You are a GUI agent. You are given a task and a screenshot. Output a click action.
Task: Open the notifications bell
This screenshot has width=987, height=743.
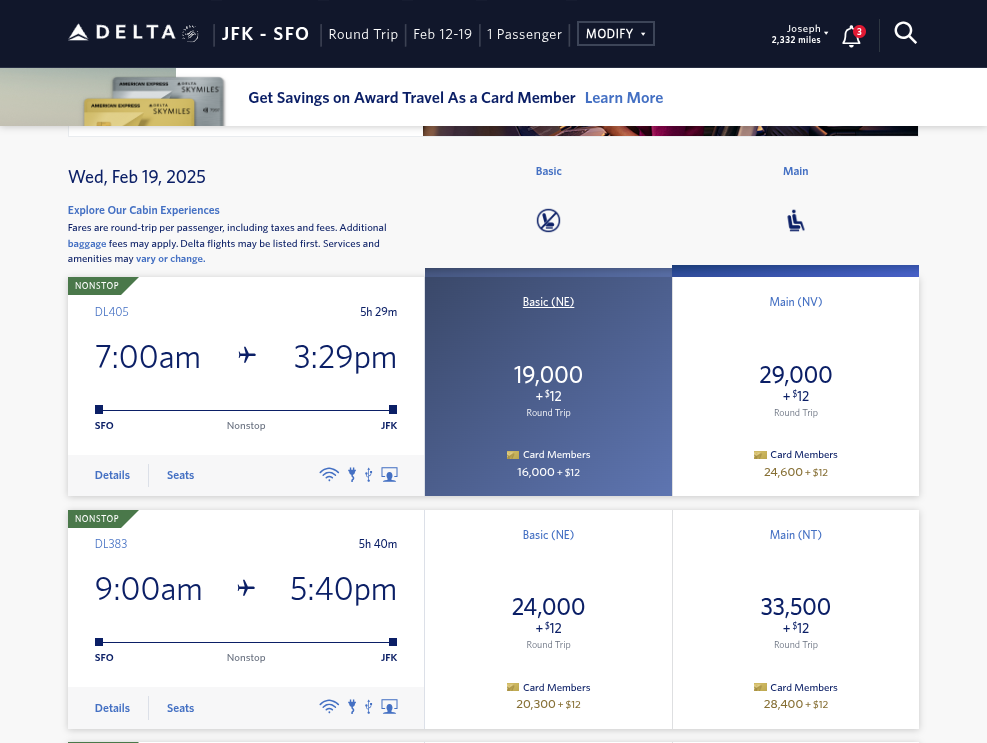[852, 36]
